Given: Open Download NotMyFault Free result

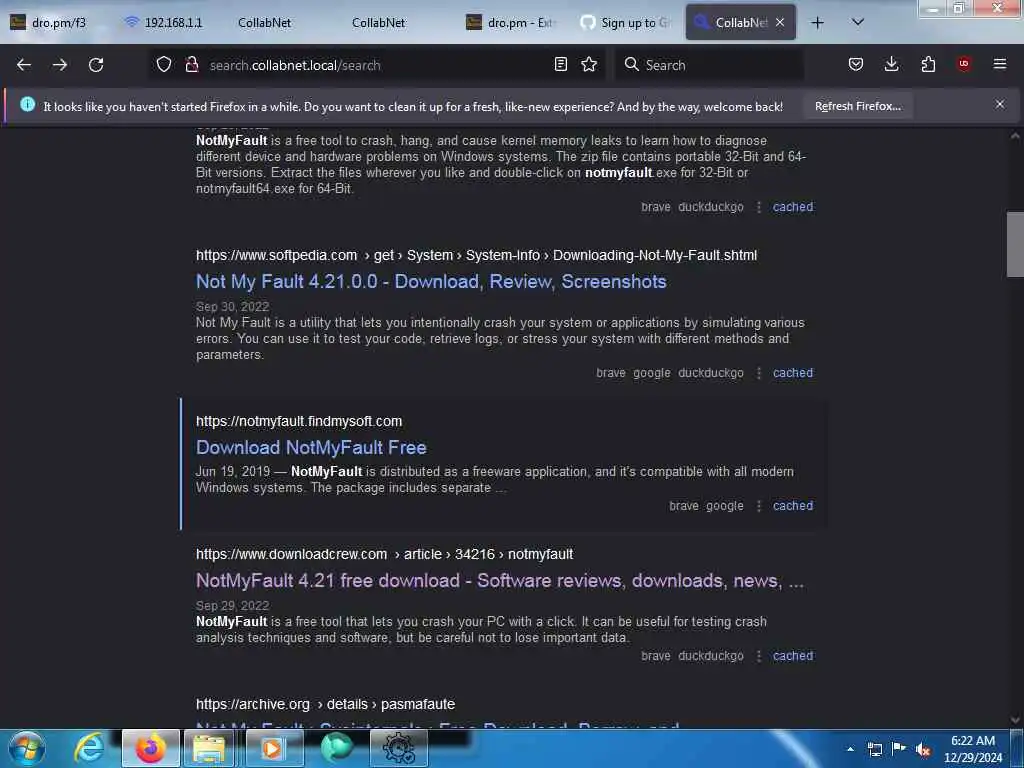Looking at the screenshot, I should tap(311, 447).
